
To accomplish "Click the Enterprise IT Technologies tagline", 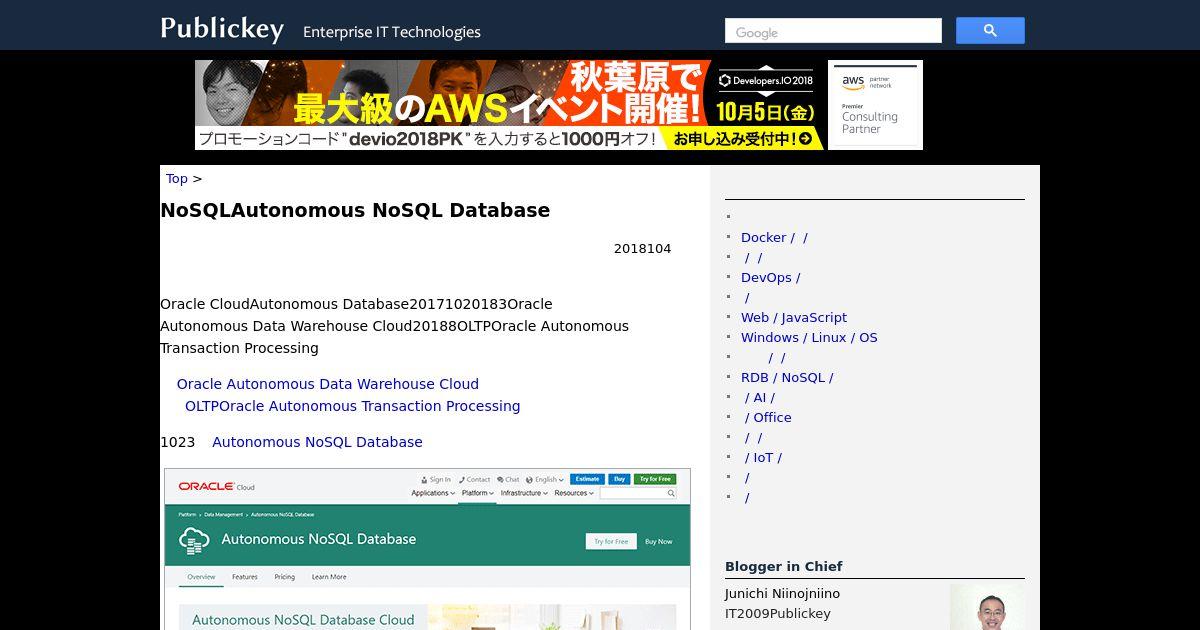I will [392, 32].
